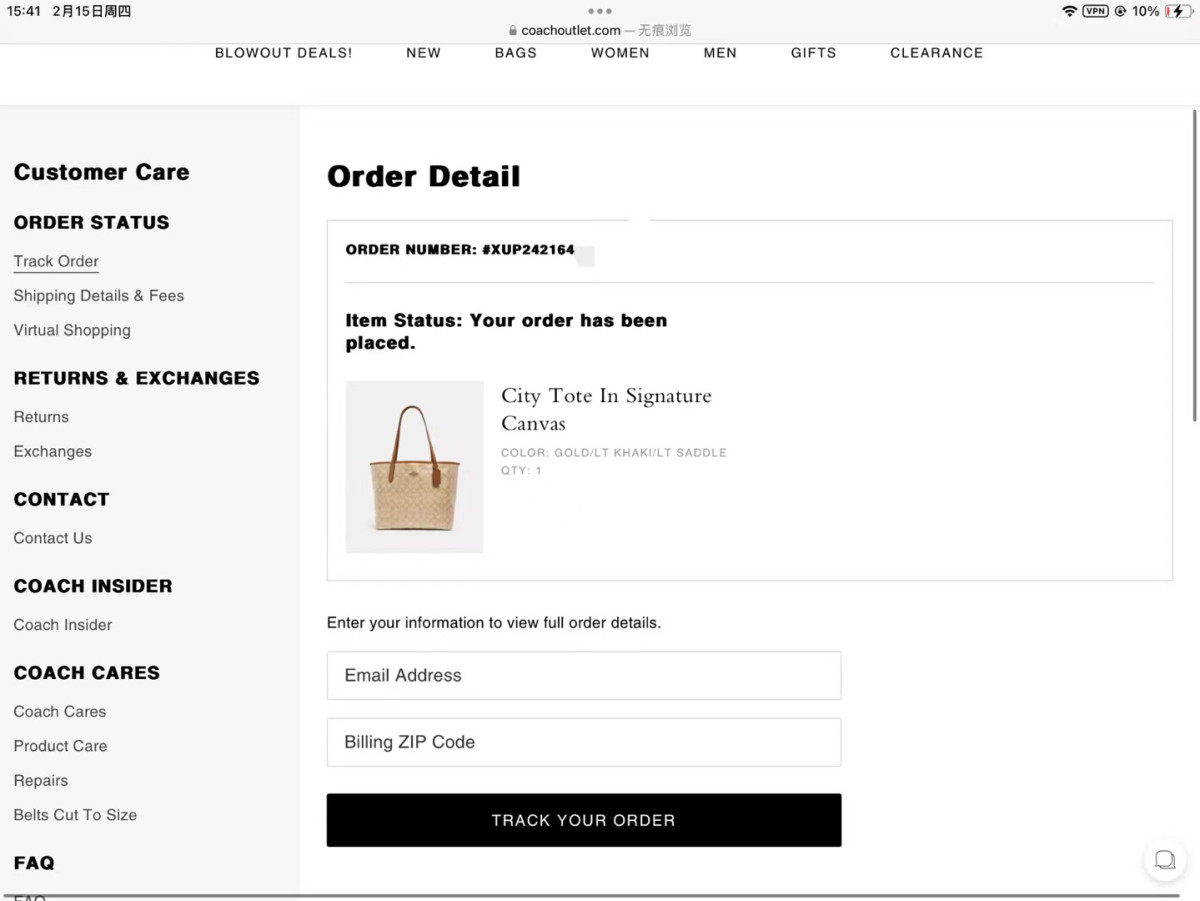The height and width of the screenshot is (901, 1200).
Task: Tap the three-dot multitasking icon at top
Action: pos(599,12)
